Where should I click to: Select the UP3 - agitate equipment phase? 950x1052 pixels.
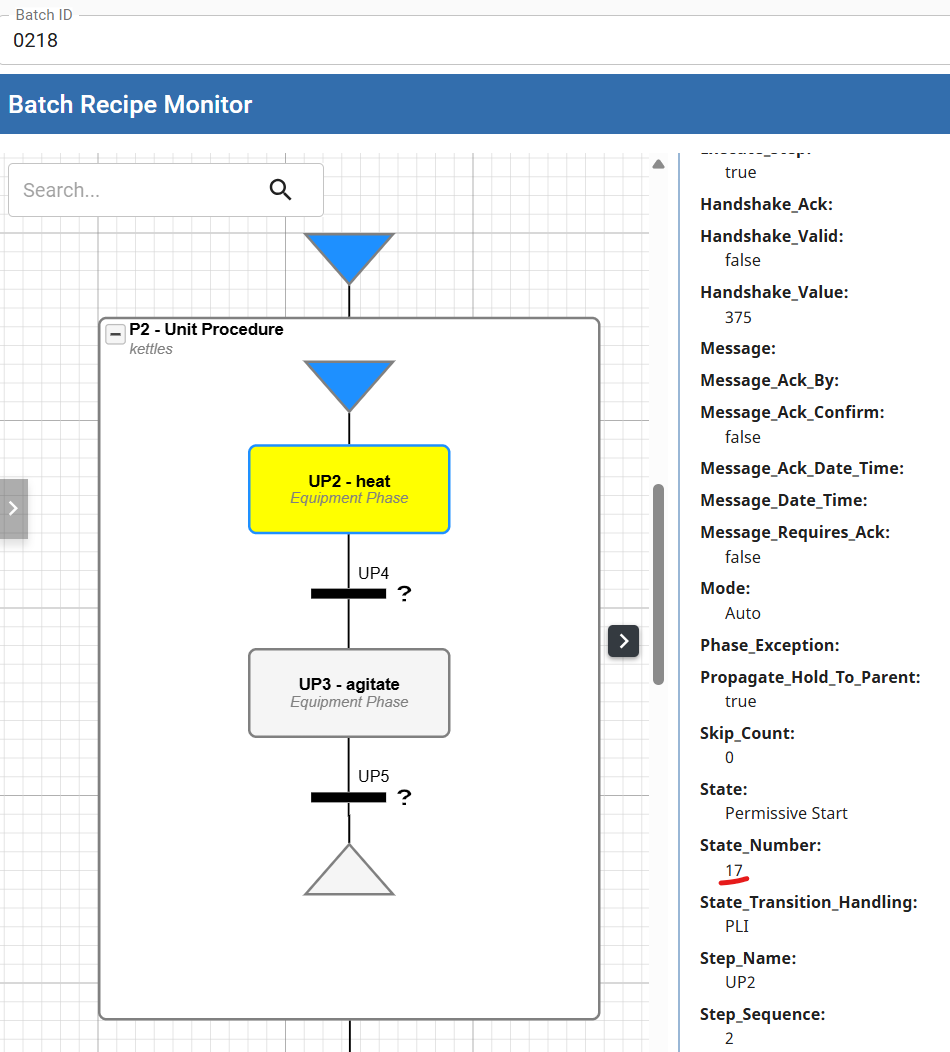(349, 693)
